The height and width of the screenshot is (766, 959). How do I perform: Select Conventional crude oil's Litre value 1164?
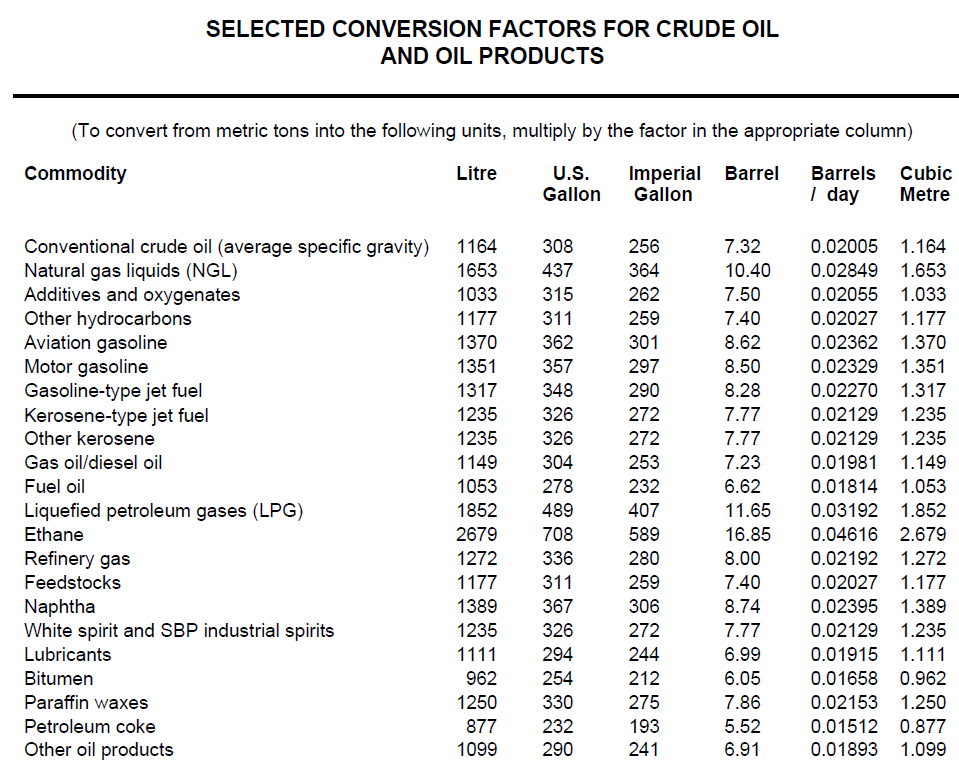[476, 246]
